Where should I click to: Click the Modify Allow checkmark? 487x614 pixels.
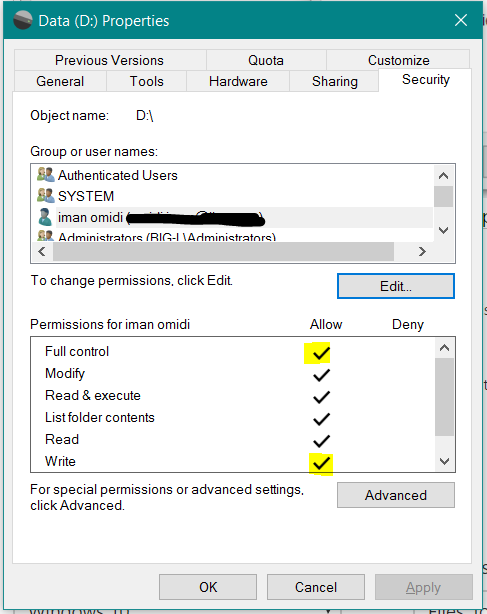click(x=321, y=375)
